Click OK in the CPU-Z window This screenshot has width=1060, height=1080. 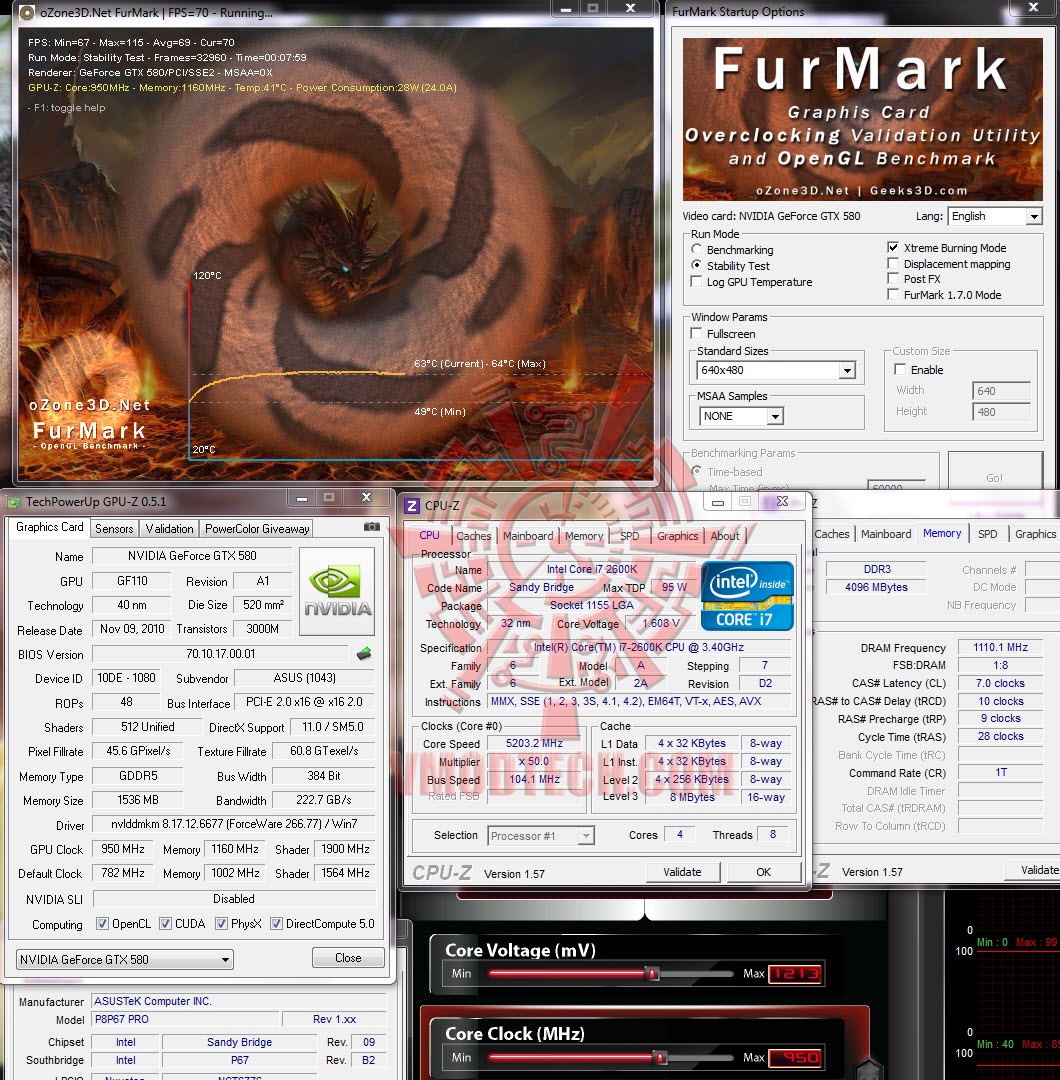[x=764, y=872]
